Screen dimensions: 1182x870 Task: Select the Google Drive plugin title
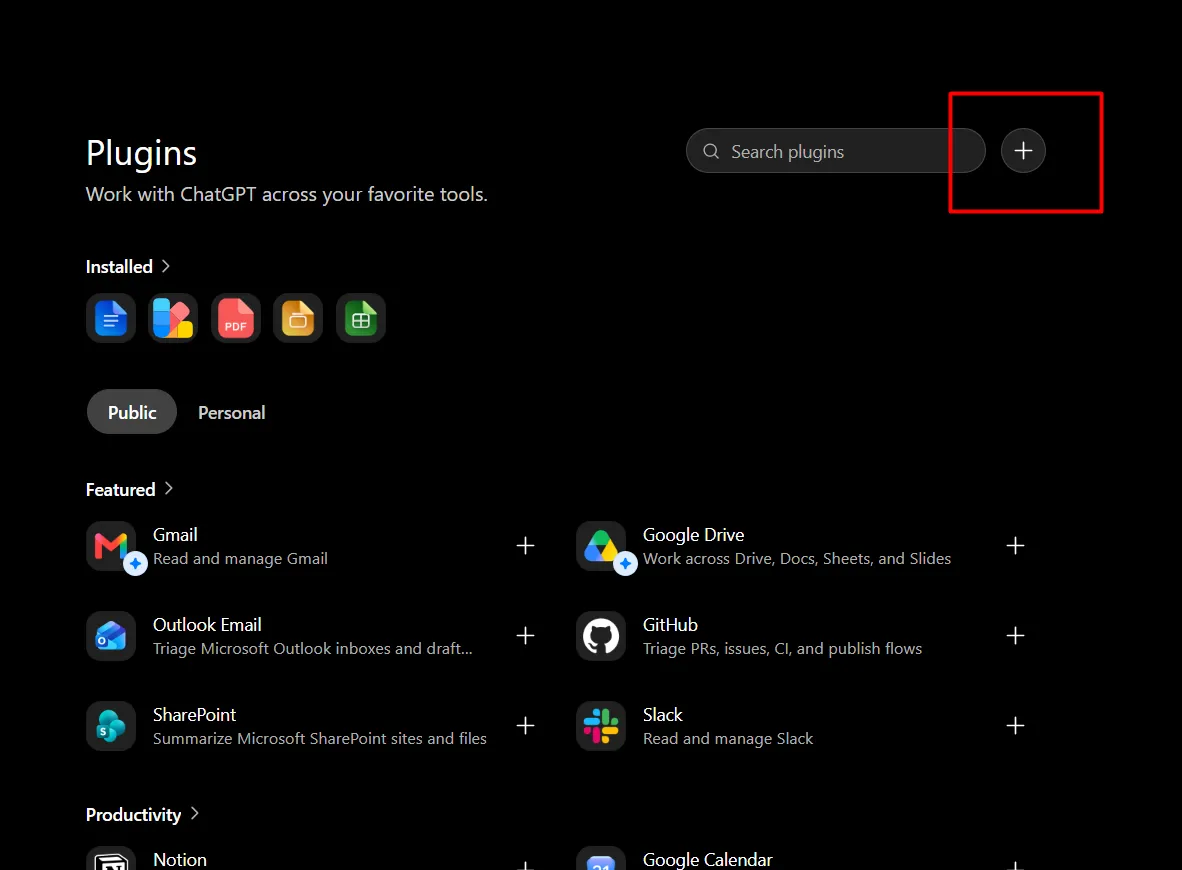tap(694, 535)
